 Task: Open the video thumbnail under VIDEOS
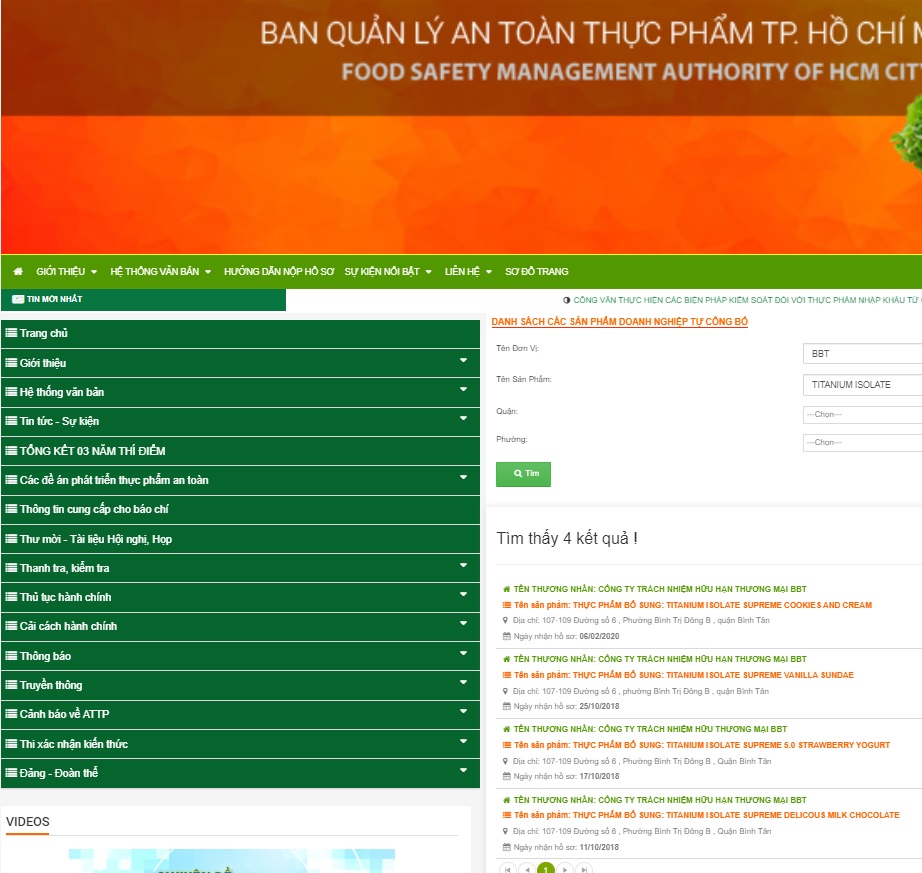coord(232,861)
